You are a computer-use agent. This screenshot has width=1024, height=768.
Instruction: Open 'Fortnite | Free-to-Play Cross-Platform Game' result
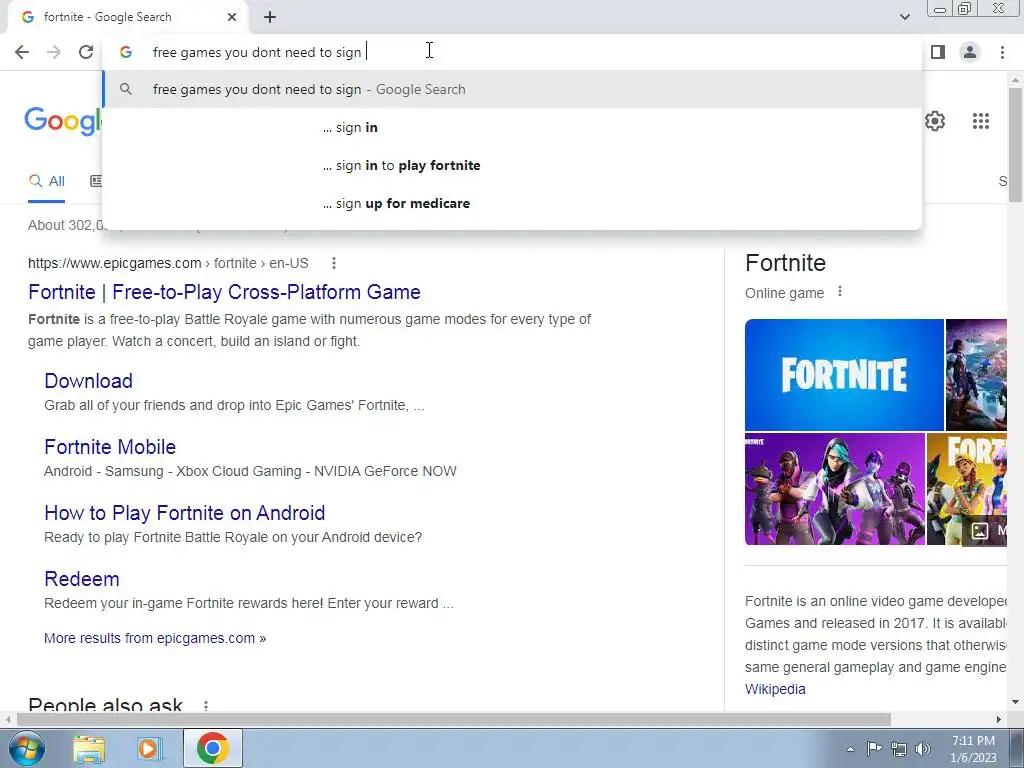[225, 292]
